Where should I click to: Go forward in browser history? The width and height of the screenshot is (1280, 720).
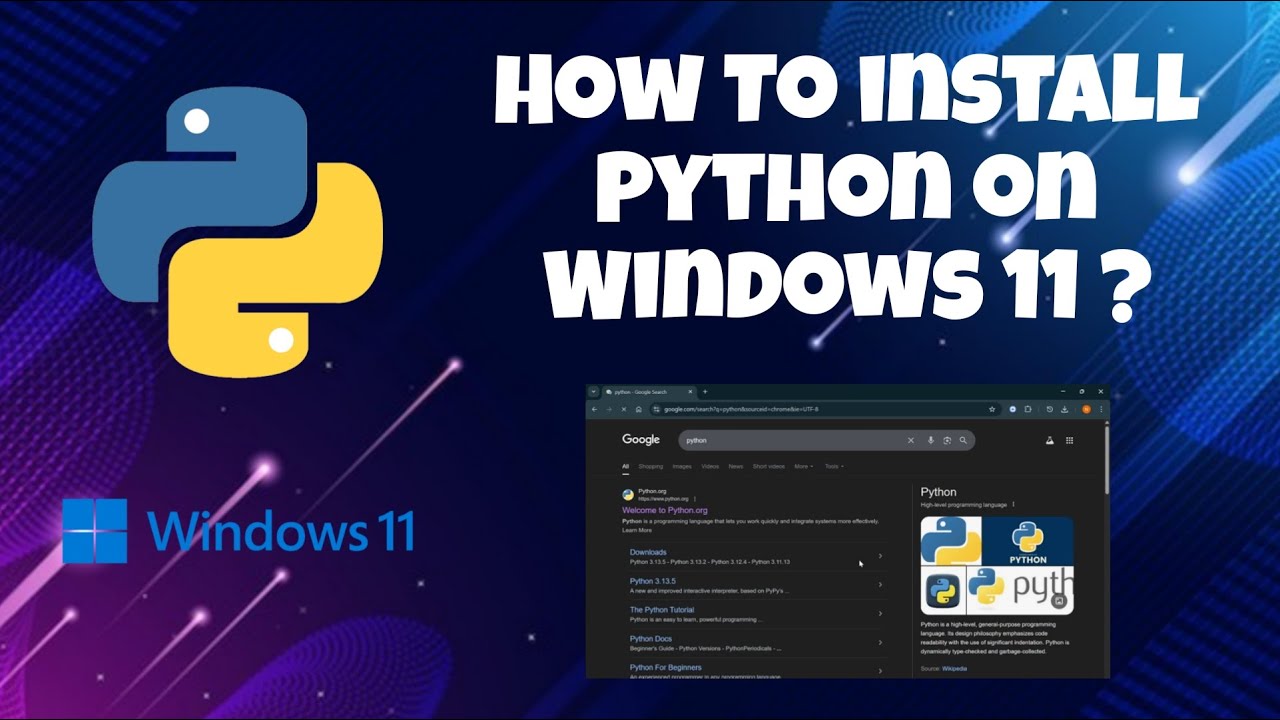[609, 409]
